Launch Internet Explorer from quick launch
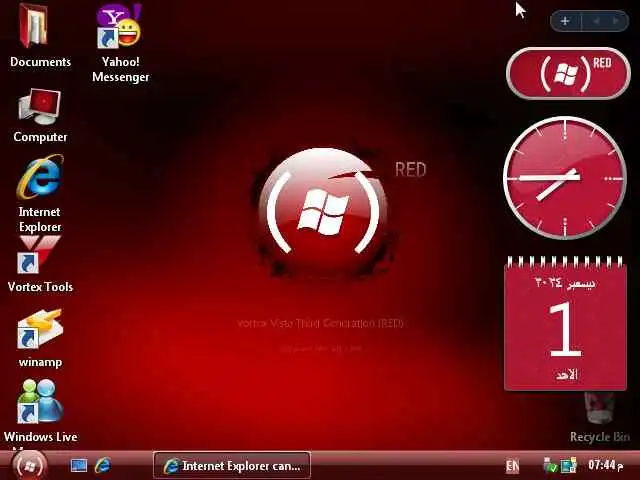The width and height of the screenshot is (640, 480). [102, 465]
